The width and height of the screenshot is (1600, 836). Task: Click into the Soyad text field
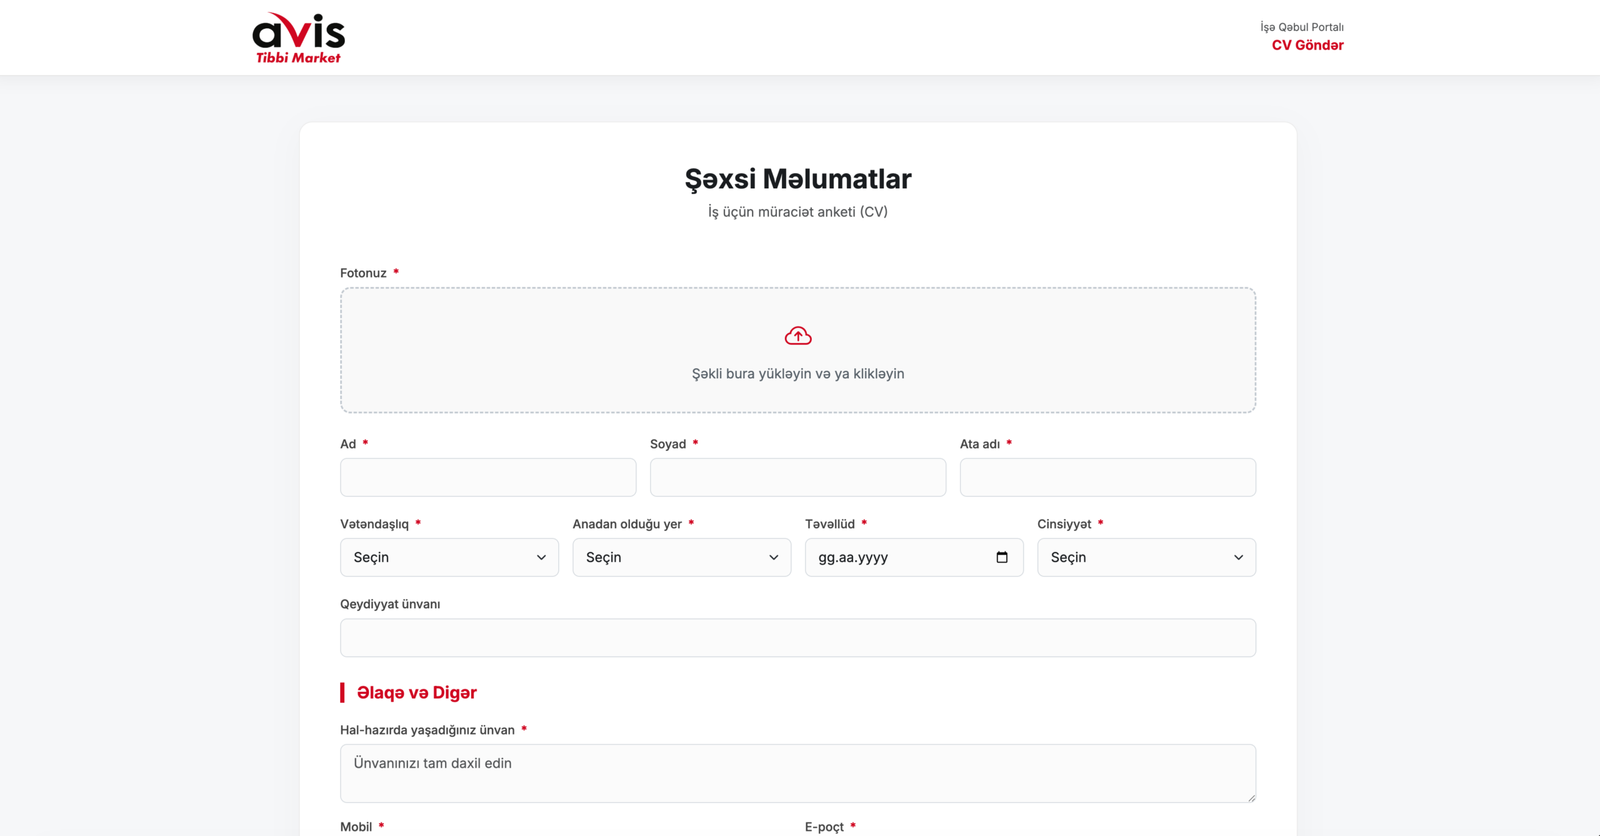[x=798, y=477]
